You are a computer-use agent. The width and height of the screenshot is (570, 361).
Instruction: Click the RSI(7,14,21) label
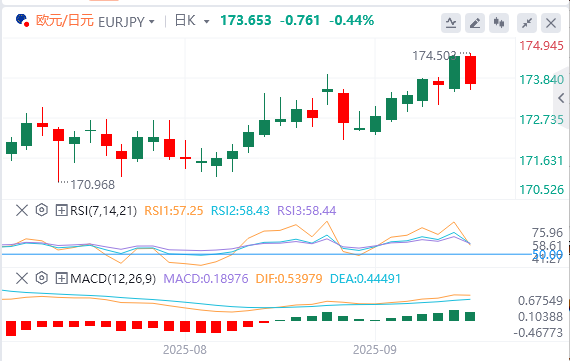(x=103, y=210)
